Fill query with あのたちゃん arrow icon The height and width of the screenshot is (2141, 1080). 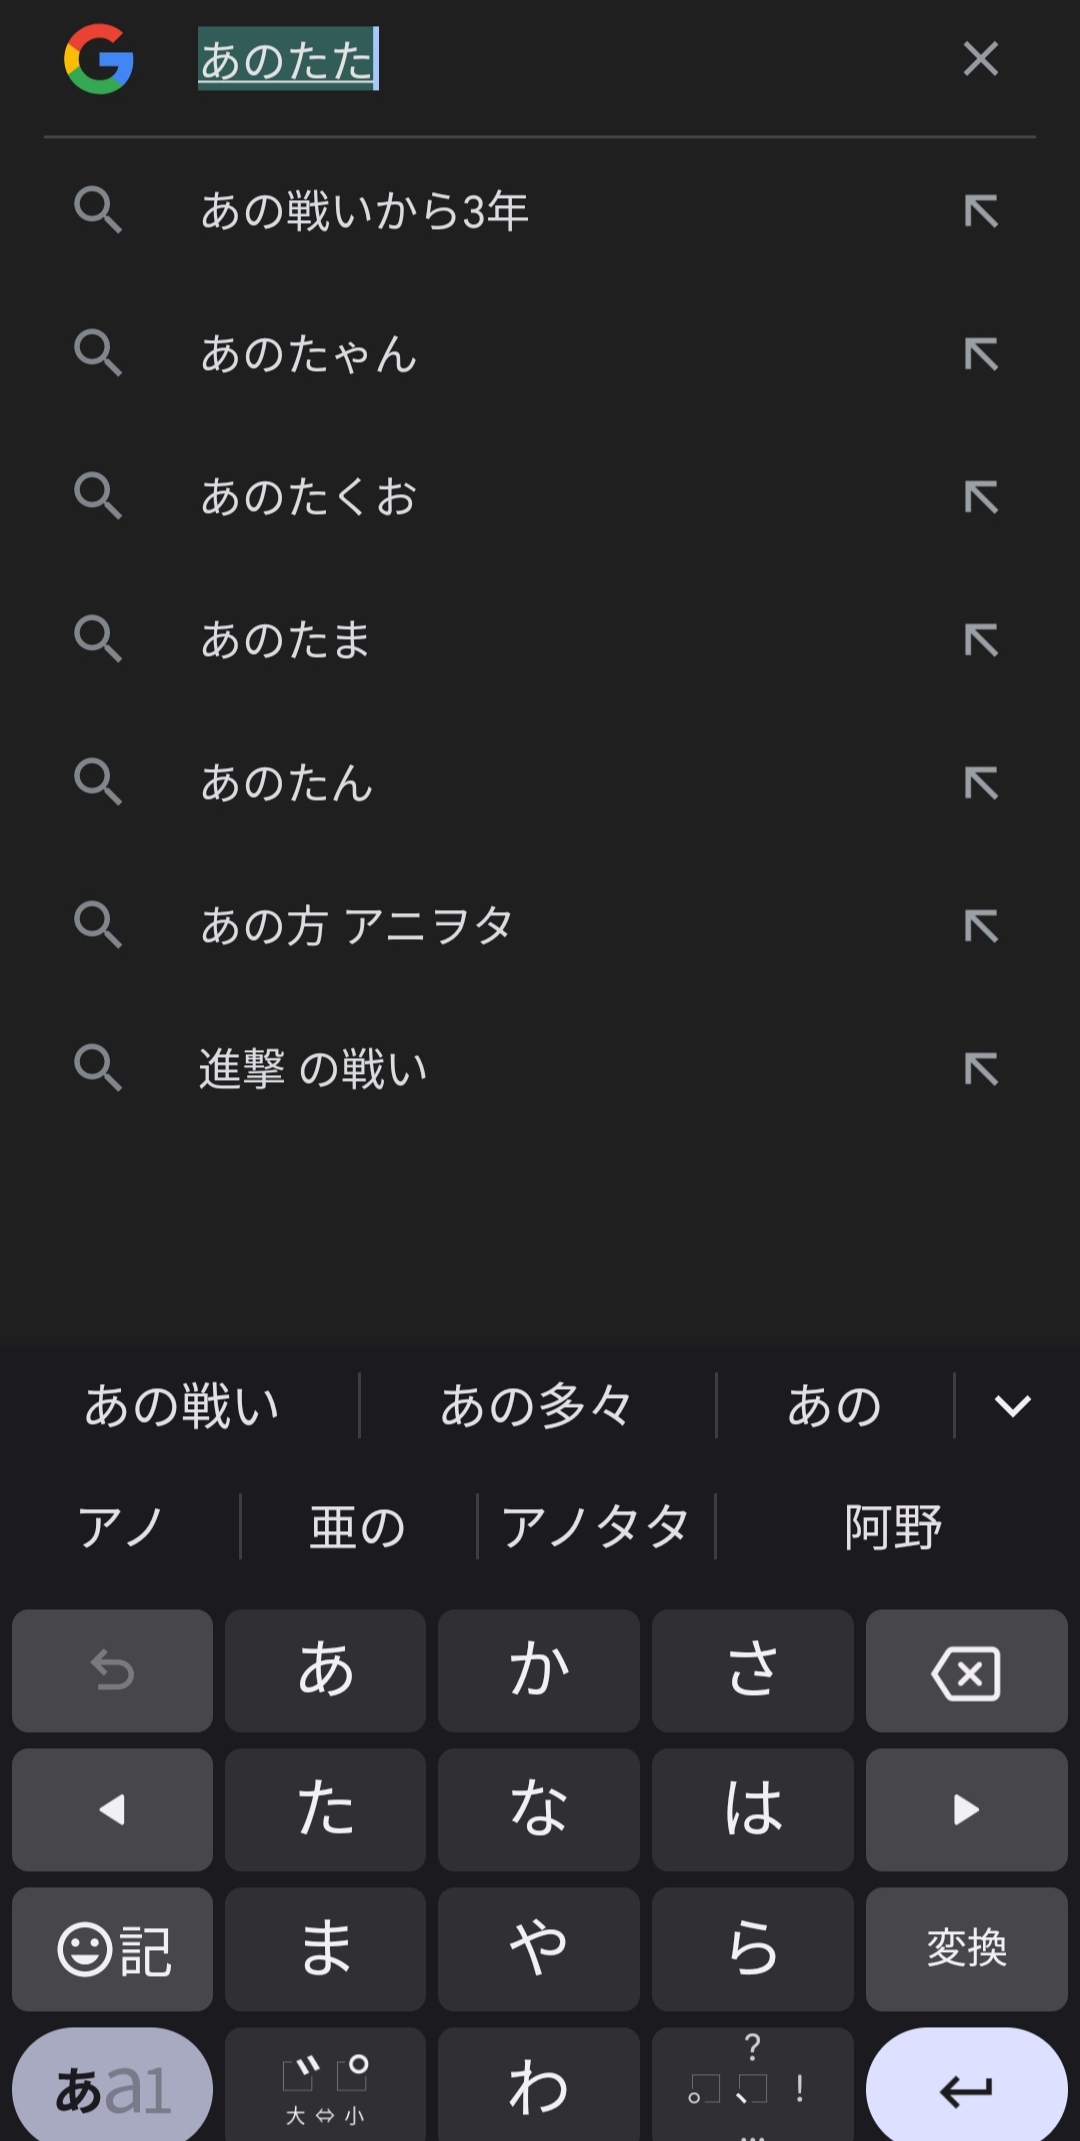click(980, 354)
